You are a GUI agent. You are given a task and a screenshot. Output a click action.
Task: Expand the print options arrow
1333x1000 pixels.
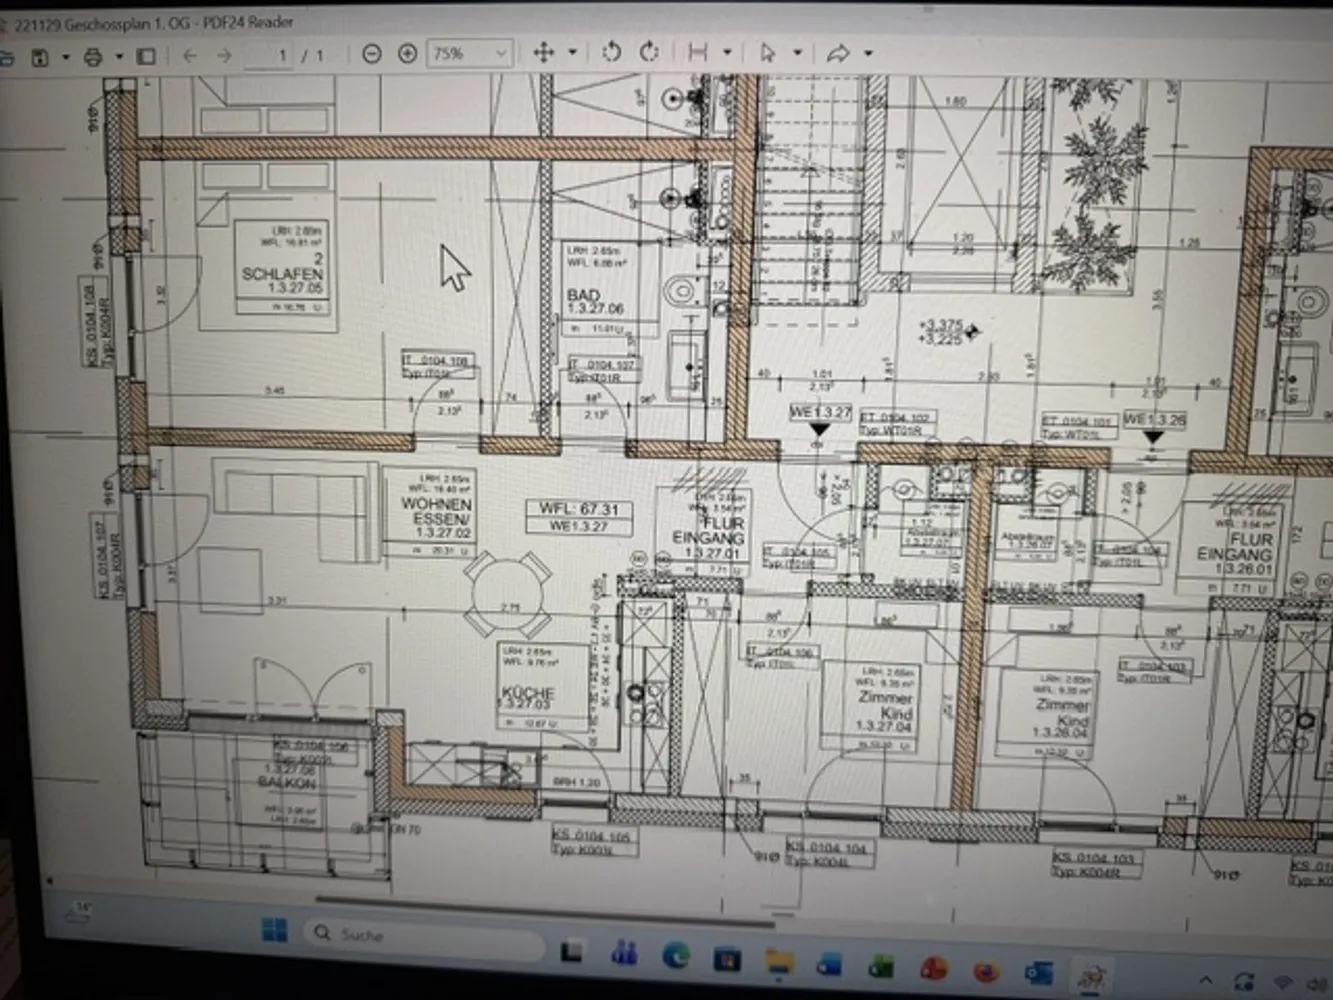pyautogui.click(x=119, y=57)
